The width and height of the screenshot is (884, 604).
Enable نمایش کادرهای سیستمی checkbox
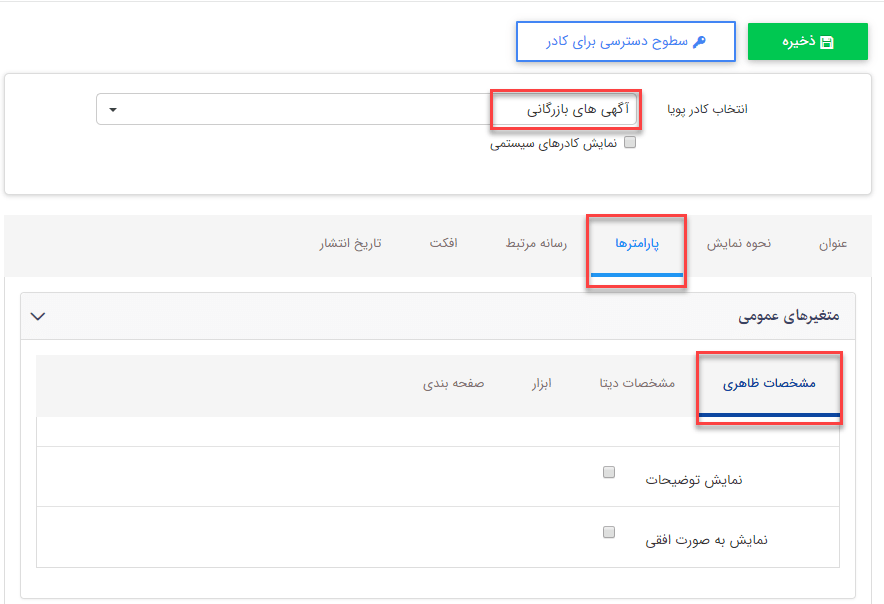(x=630, y=143)
